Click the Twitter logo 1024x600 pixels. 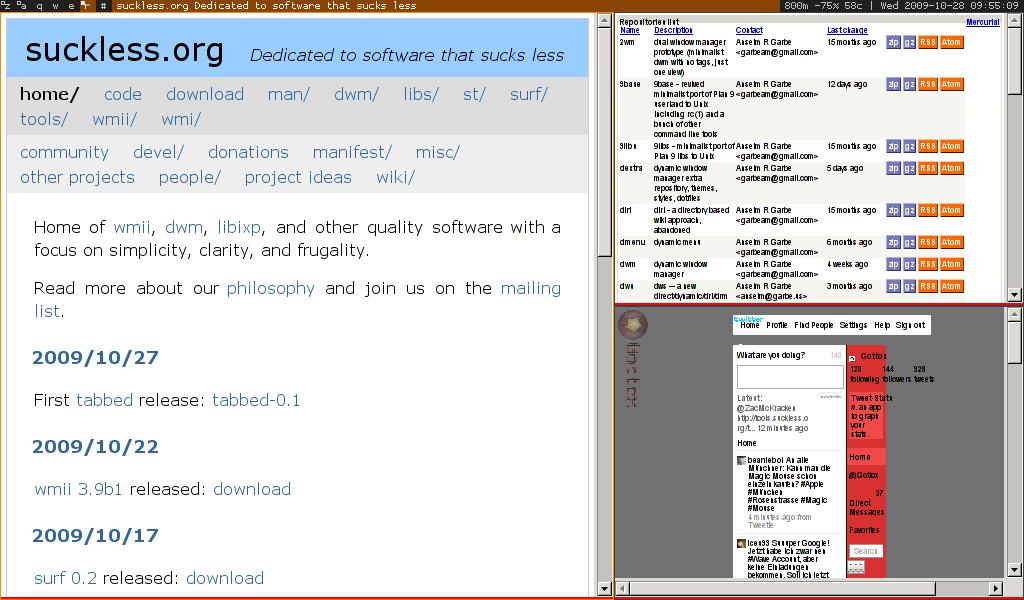[x=748, y=318]
